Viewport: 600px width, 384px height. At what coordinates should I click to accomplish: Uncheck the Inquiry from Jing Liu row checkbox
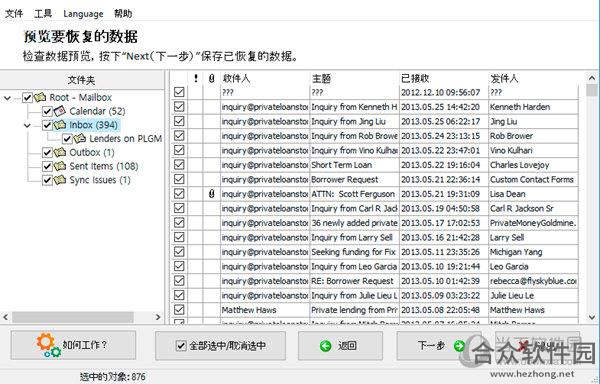pyautogui.click(x=179, y=121)
